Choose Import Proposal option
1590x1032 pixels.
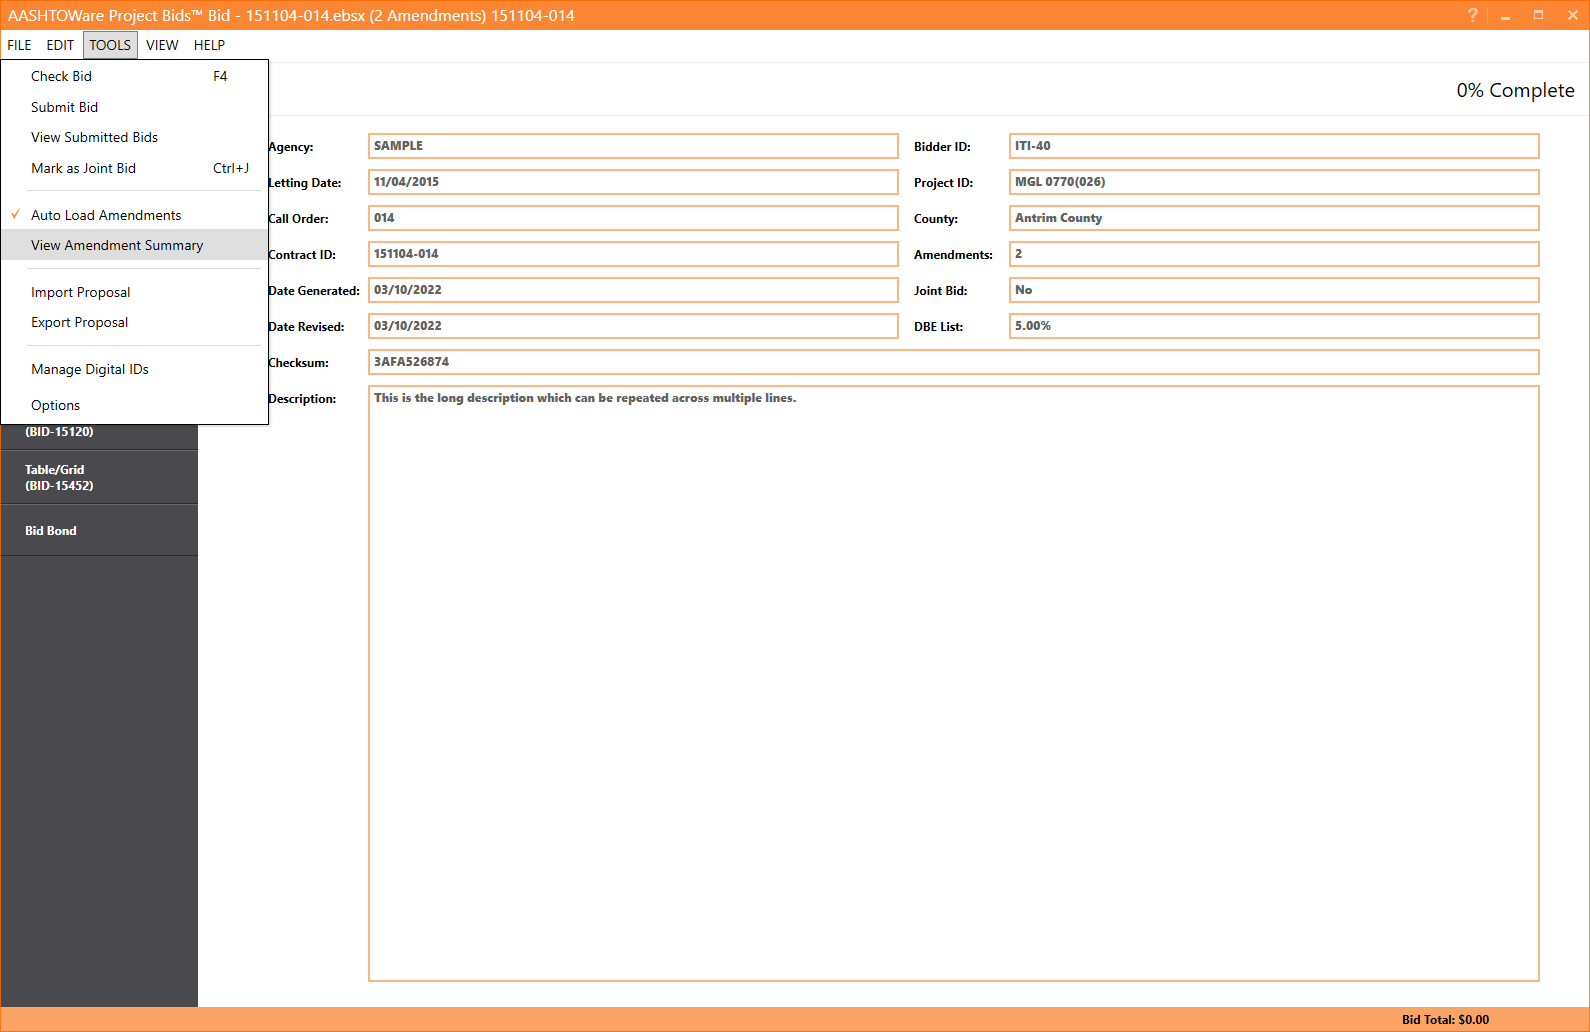coord(80,292)
